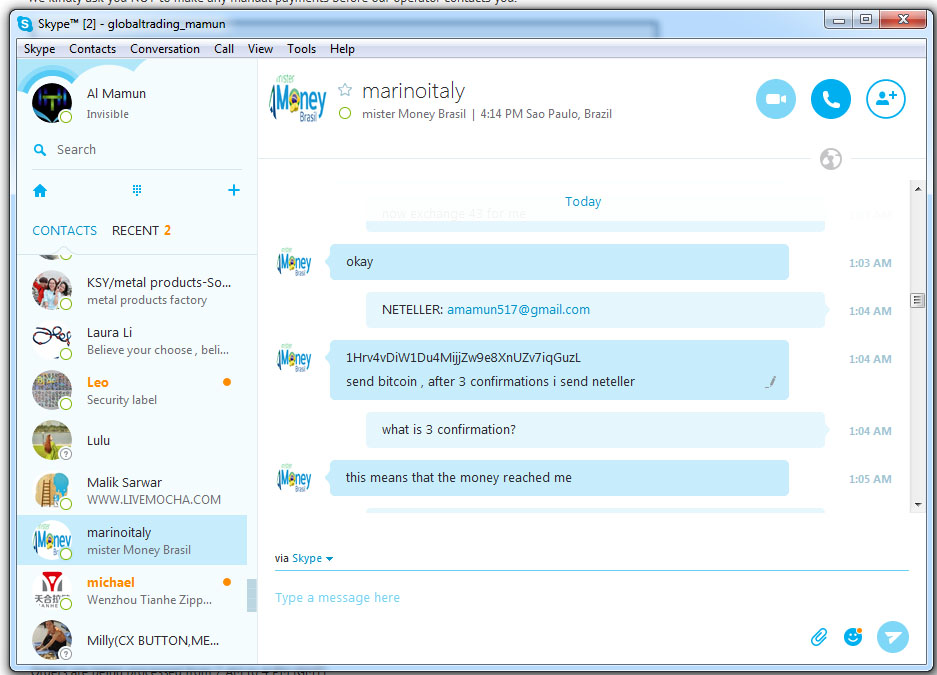Click the bitcoin address message text
The width and height of the screenshot is (937, 675).
pos(463,358)
